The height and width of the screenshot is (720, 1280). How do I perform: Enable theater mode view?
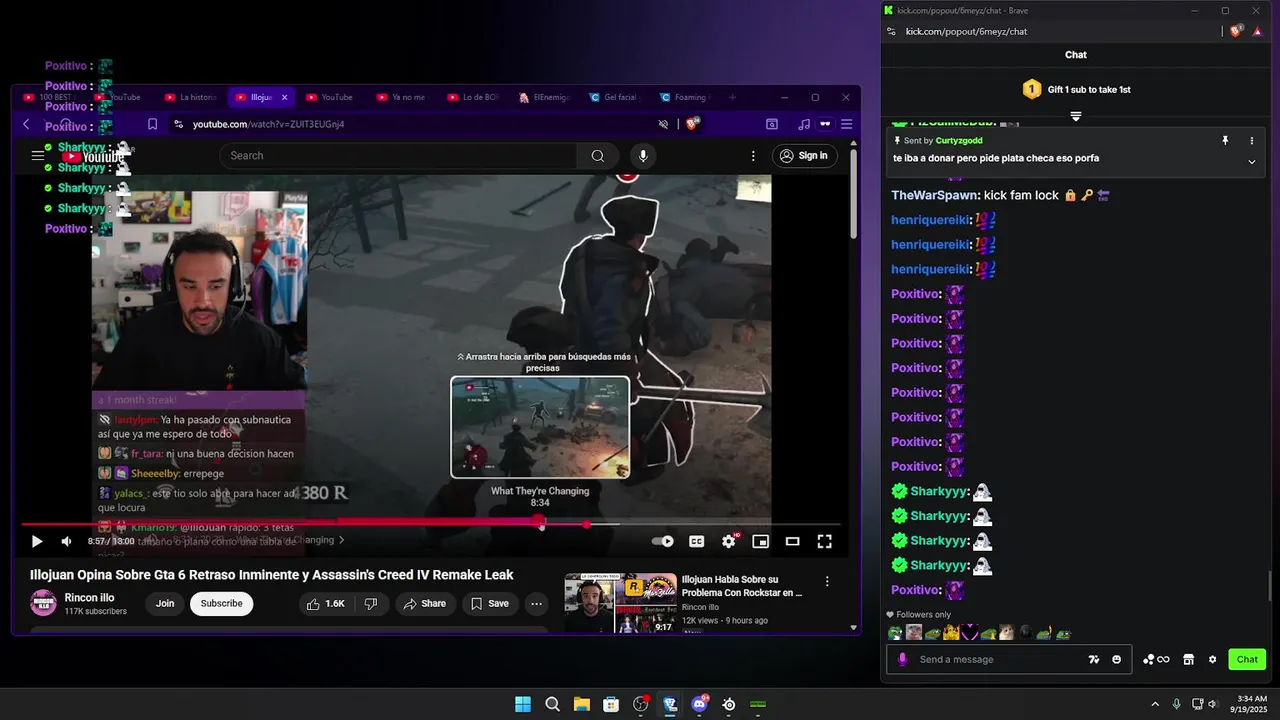click(x=792, y=541)
